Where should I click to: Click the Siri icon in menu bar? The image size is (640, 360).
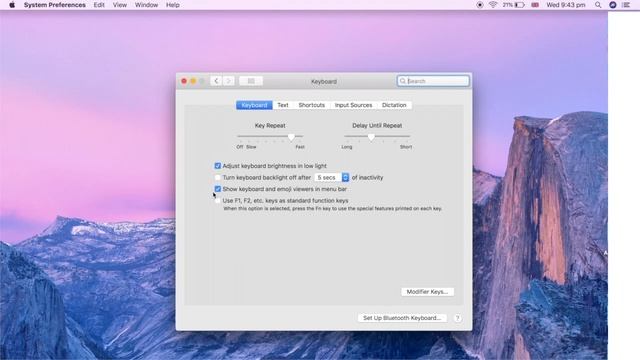(613, 5)
